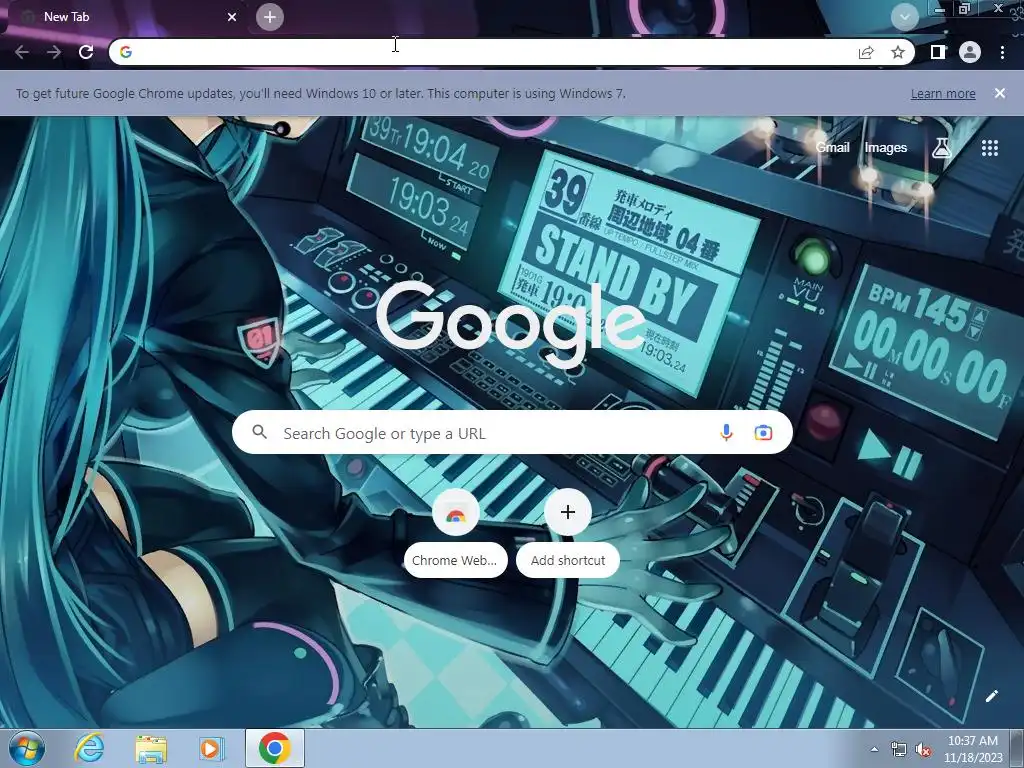
Task: Reload the current page
Action: pyautogui.click(x=86, y=52)
